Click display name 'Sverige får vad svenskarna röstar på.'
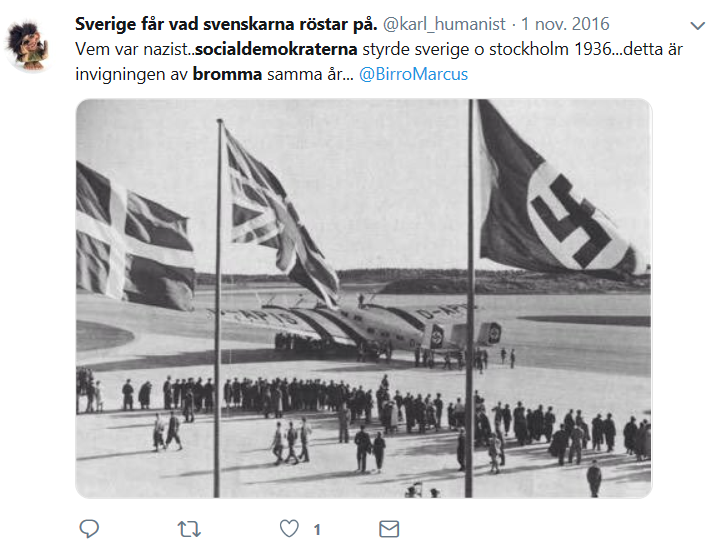 (x=226, y=24)
